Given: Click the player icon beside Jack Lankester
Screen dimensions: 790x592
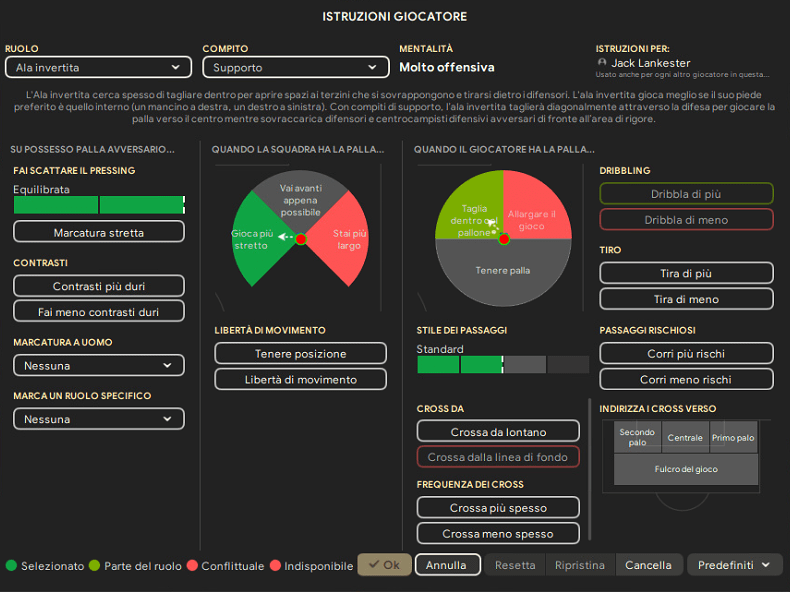Looking at the screenshot, I should (602, 62).
